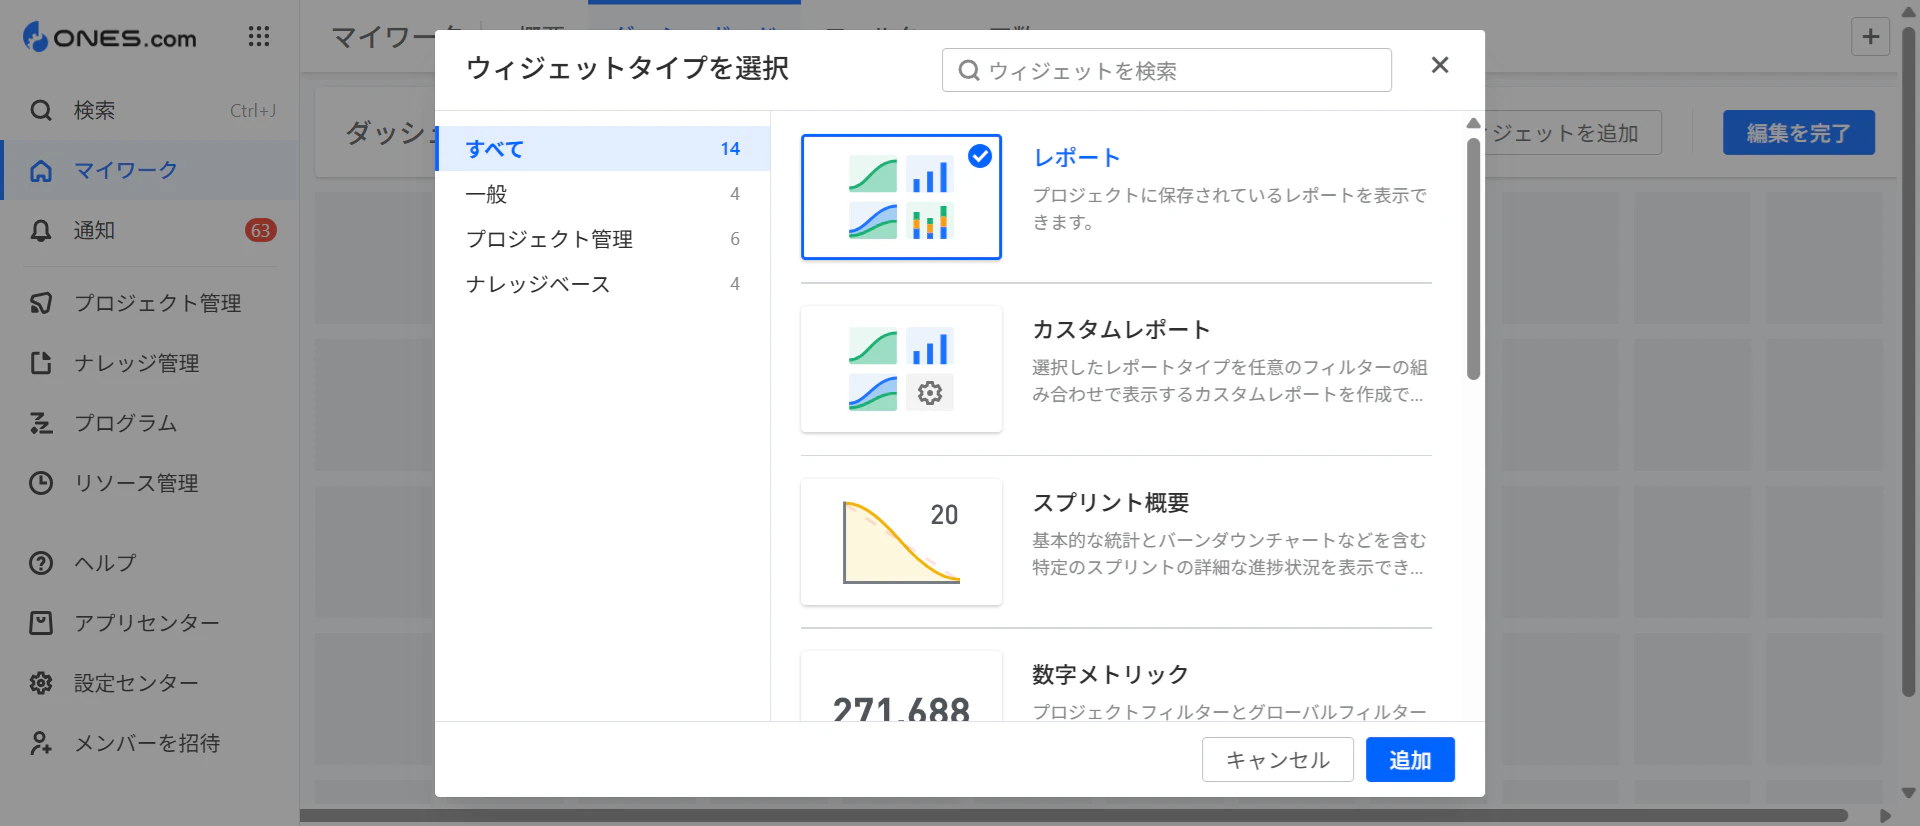Viewport: 1920px width, 826px height.
Task: Open プロジェクト管理 in the sidebar
Action: 150,303
